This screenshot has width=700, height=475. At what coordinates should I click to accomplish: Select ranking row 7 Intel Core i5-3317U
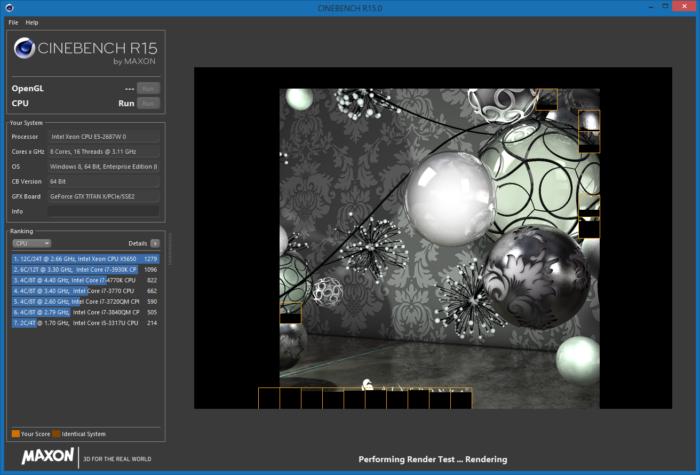[85, 323]
